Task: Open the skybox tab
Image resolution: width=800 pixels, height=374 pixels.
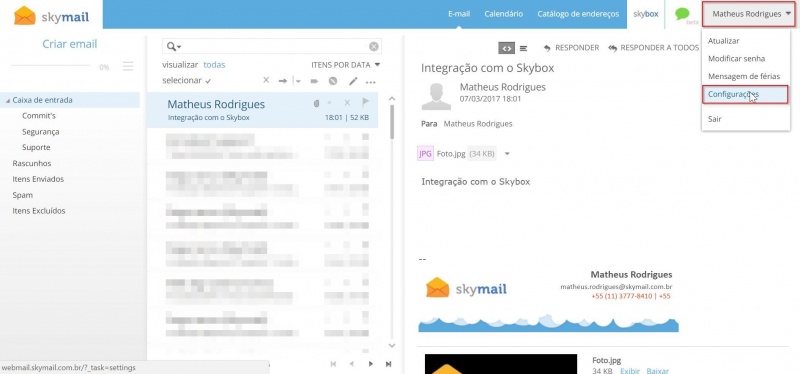Action: 646,14
